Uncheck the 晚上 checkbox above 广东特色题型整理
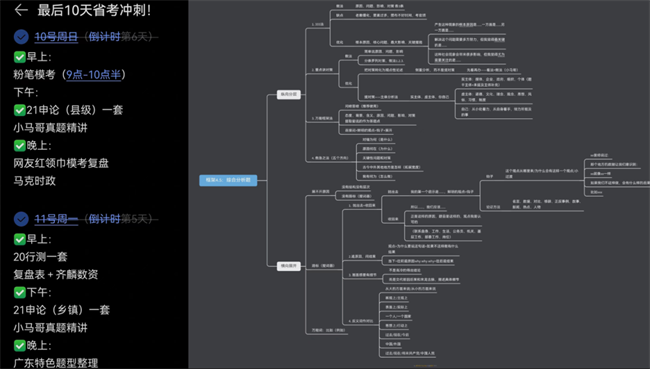650x369 pixels. [x=19, y=345]
